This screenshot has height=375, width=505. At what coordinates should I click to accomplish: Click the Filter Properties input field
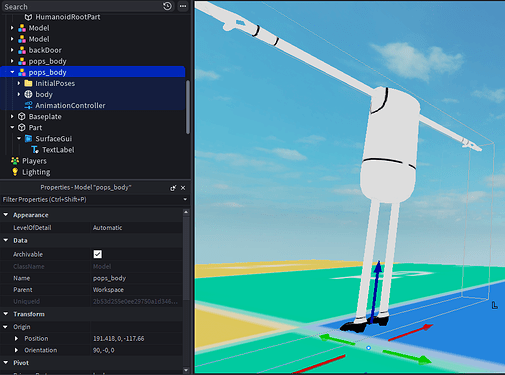pos(91,200)
